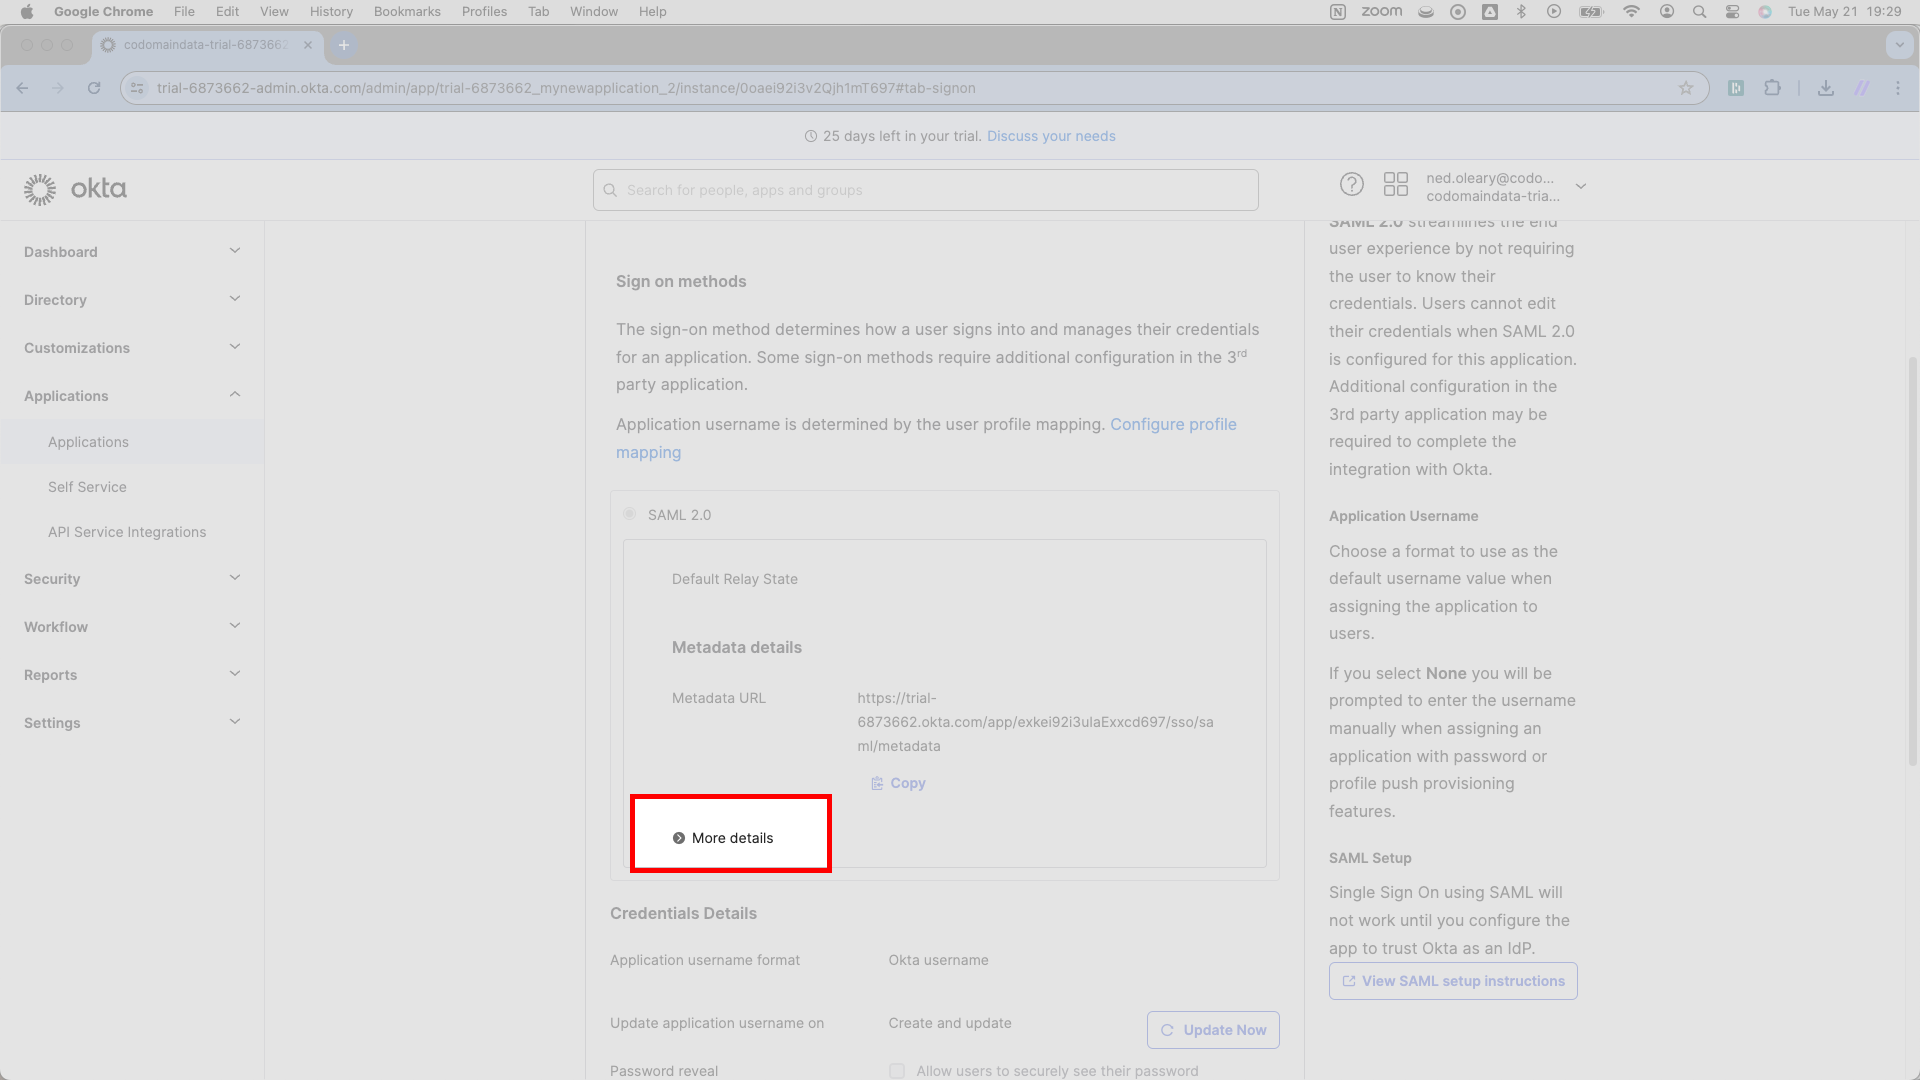Viewport: 1920px width, 1080px height.
Task: Open the search people and apps field
Action: click(x=924, y=190)
